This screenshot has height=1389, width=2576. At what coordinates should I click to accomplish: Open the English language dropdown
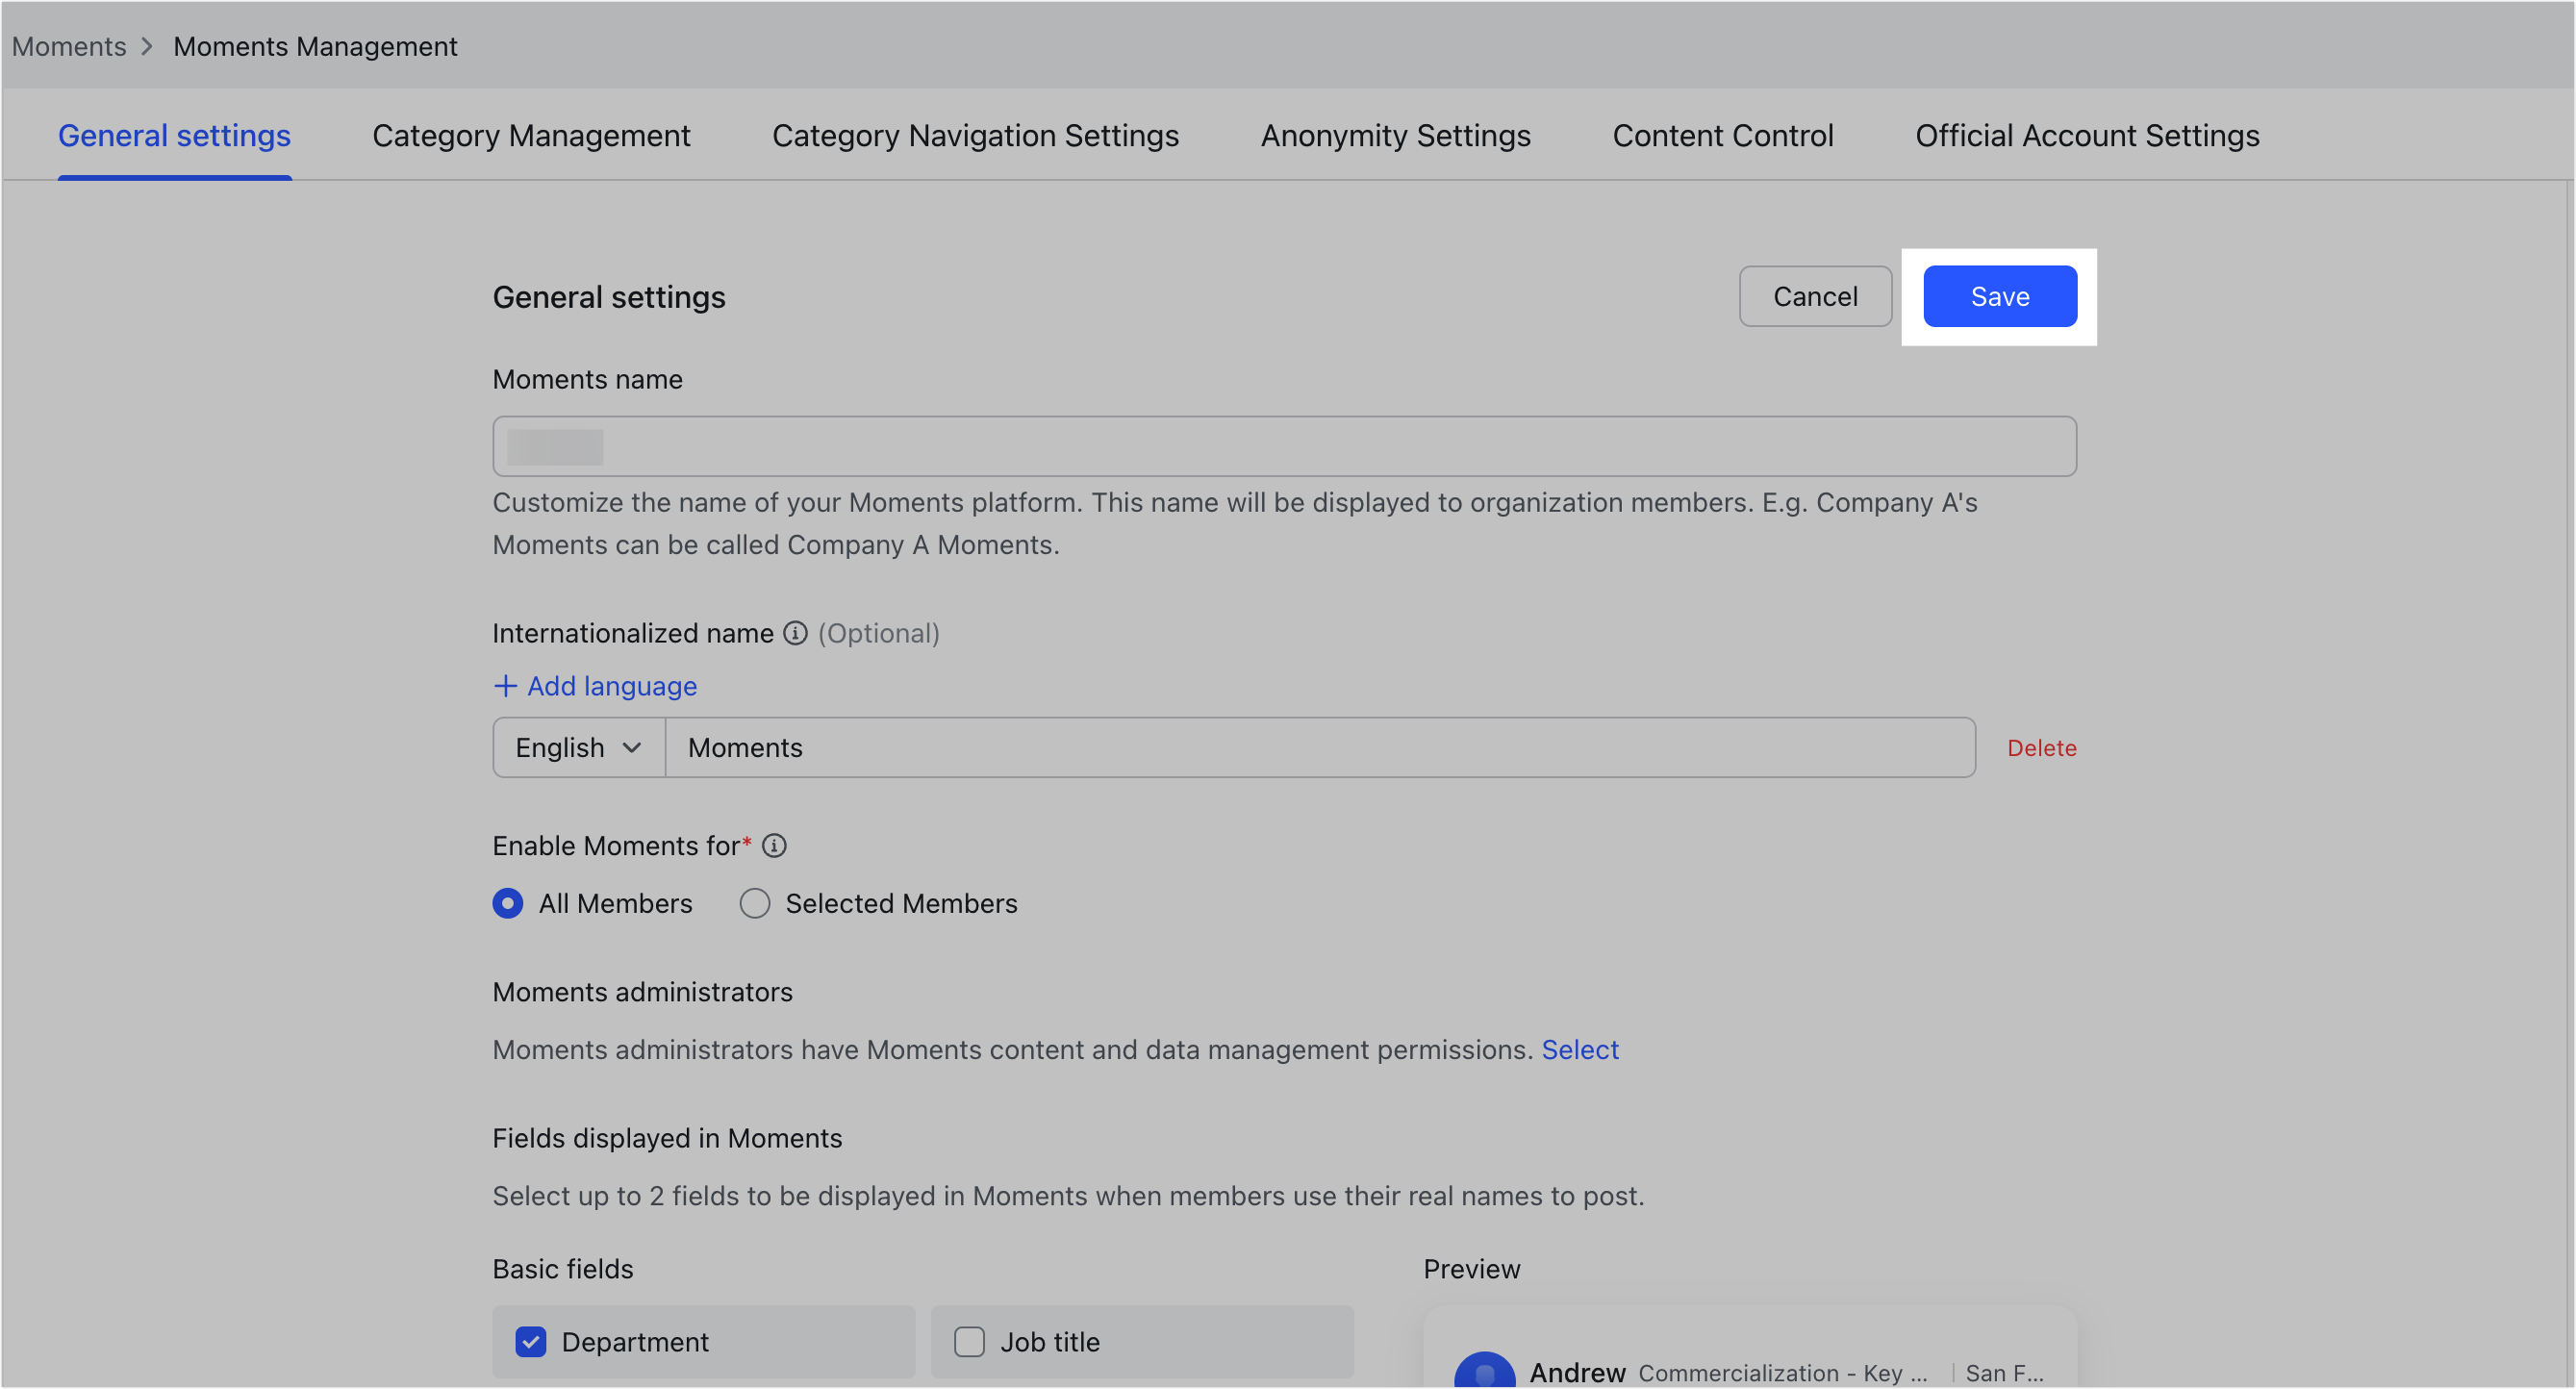[579, 748]
